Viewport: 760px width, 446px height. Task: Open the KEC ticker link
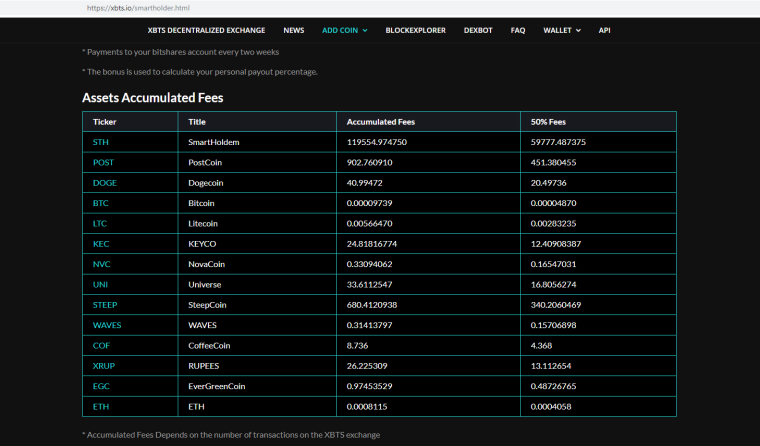(101, 244)
